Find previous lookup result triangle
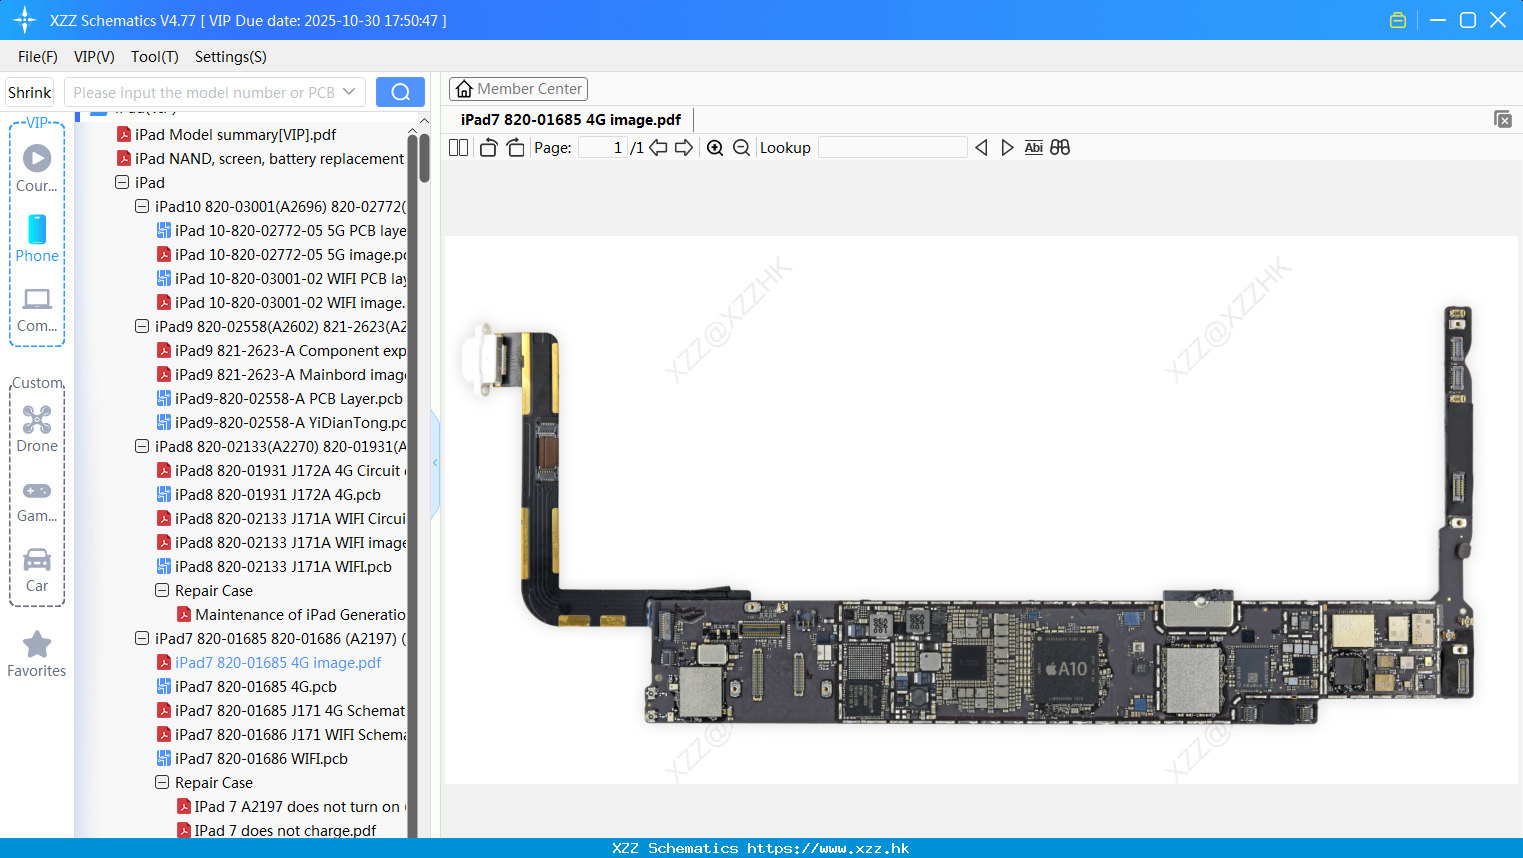1523x858 pixels. point(981,148)
